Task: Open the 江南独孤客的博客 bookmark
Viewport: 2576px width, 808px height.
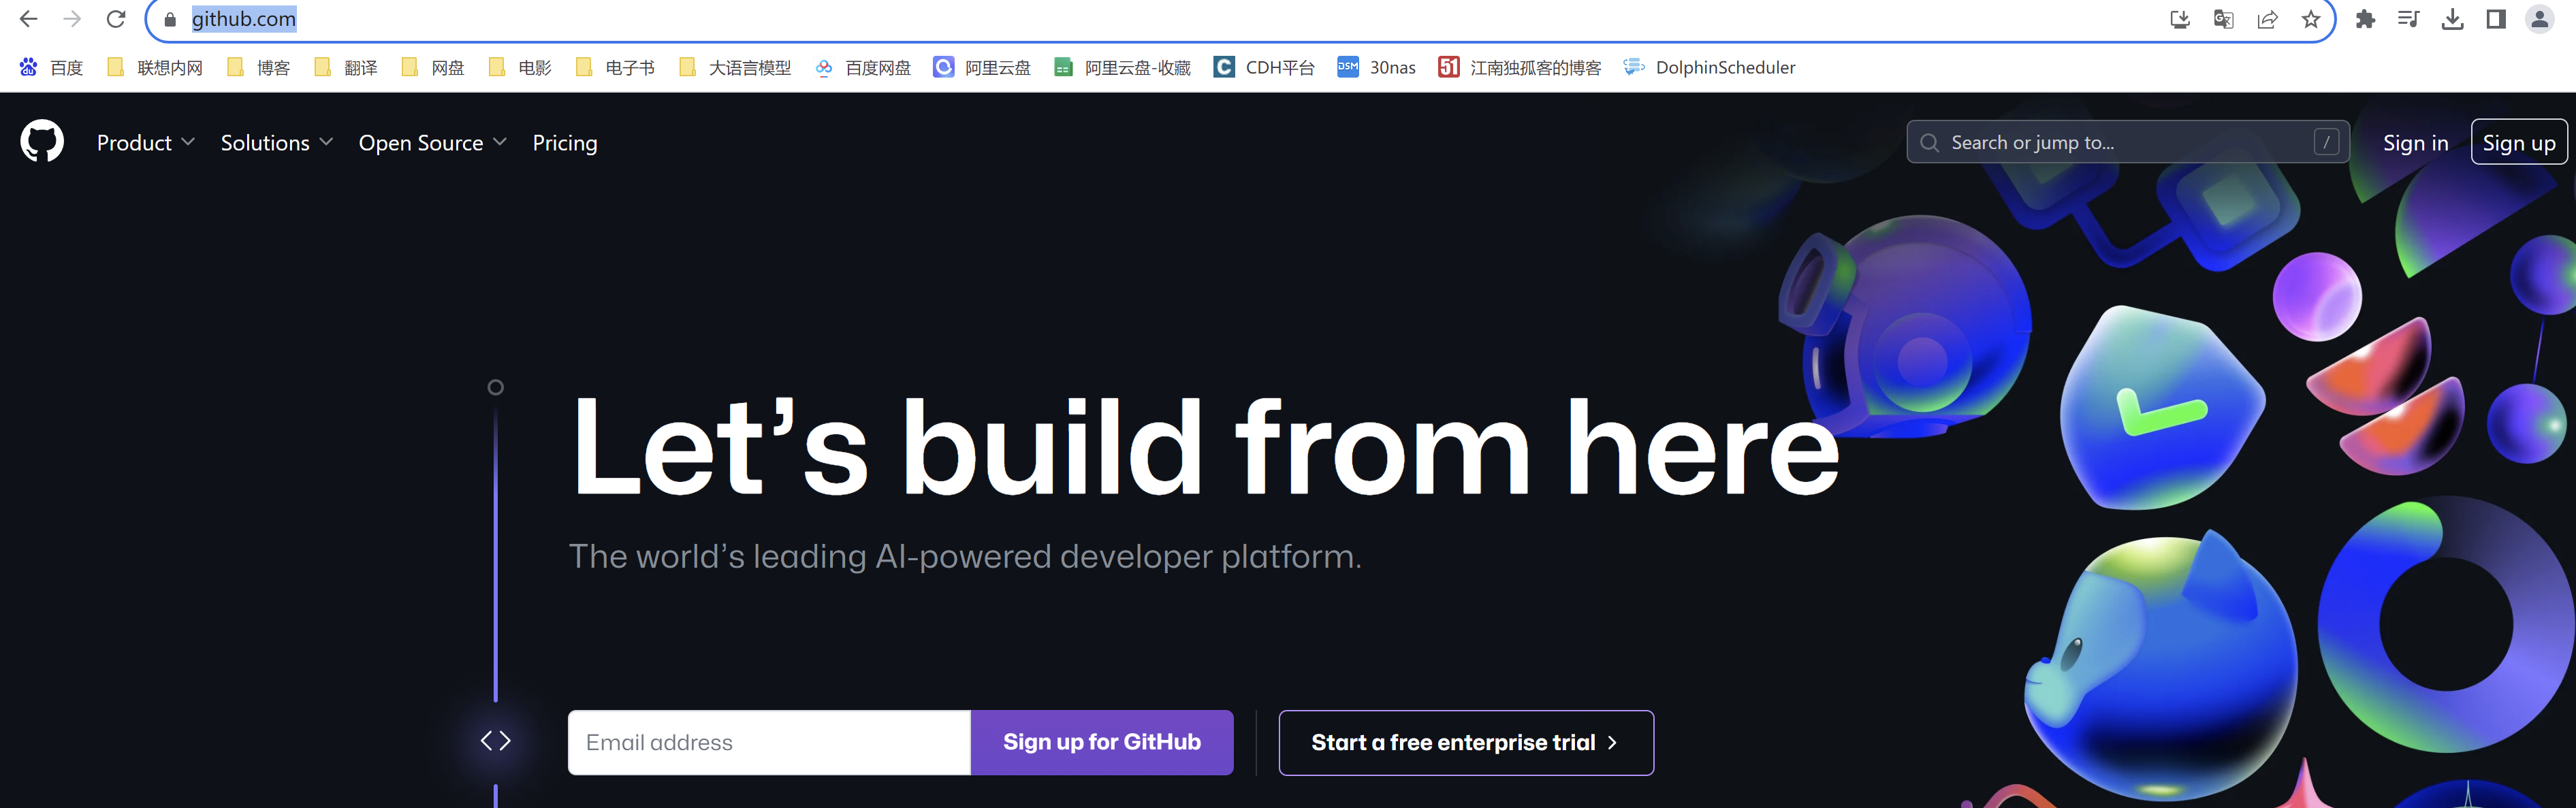Action: tap(1520, 67)
